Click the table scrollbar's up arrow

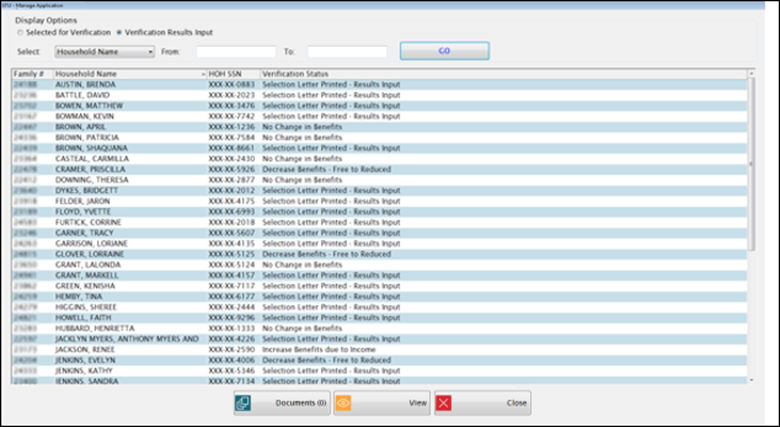pos(751,73)
